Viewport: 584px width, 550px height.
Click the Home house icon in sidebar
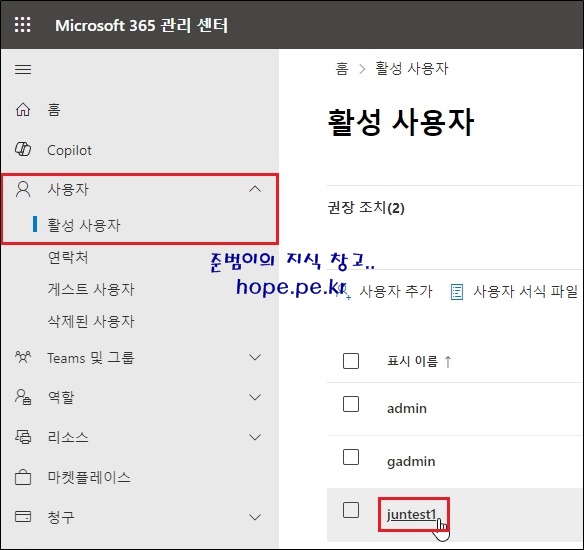pyautogui.click(x=23, y=109)
